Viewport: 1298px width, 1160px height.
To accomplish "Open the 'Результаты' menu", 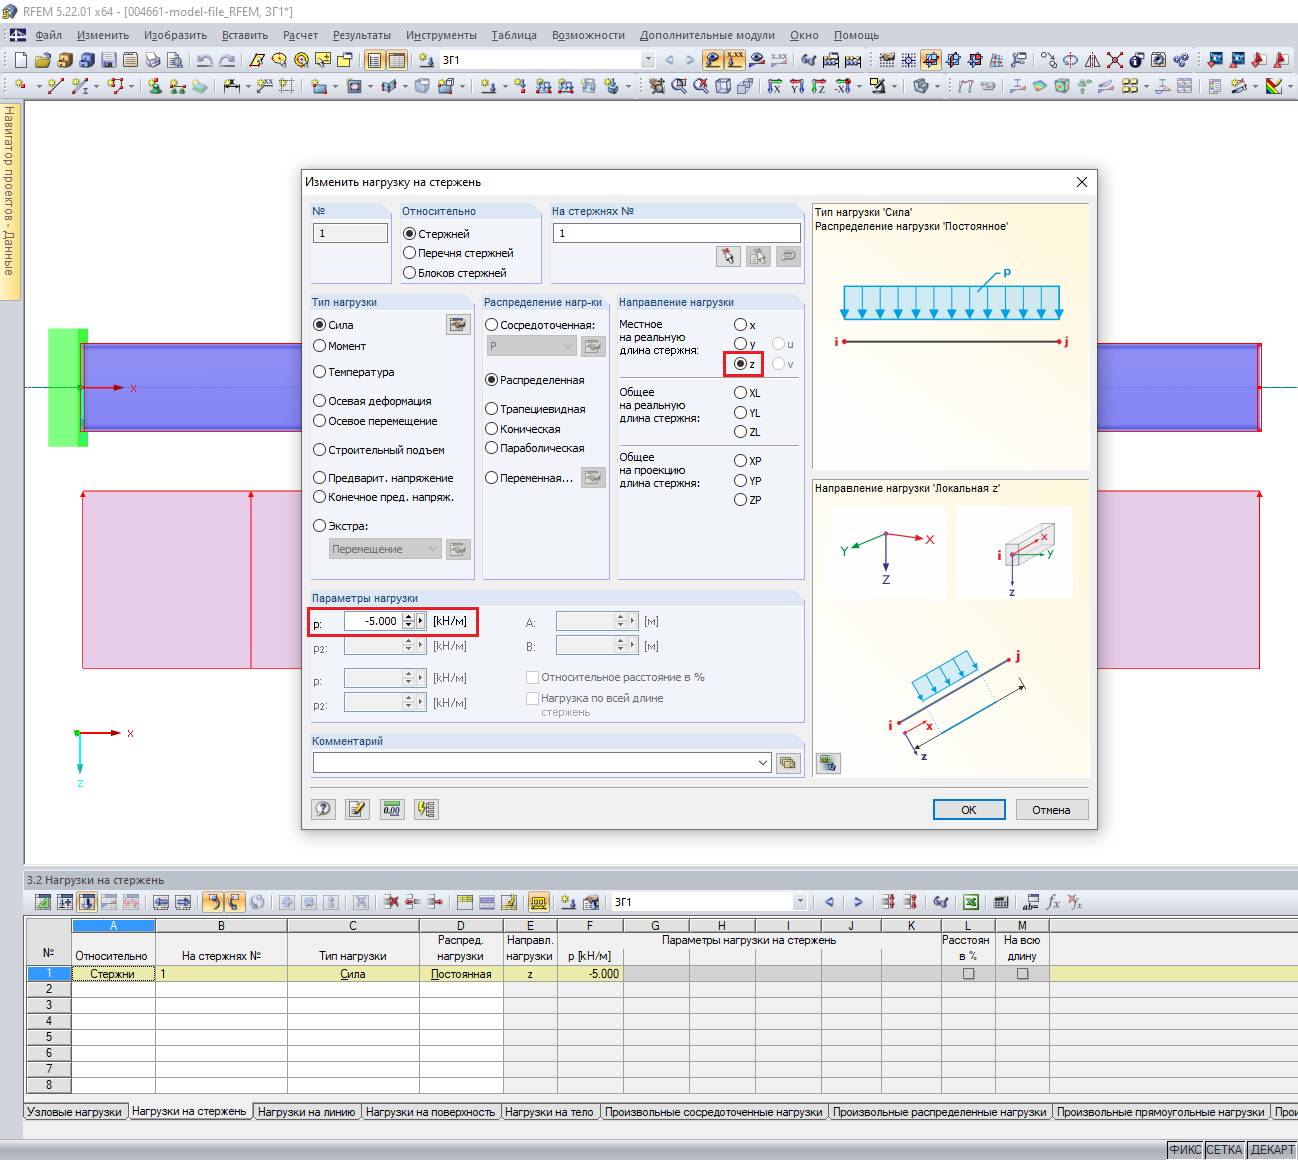I will (362, 35).
